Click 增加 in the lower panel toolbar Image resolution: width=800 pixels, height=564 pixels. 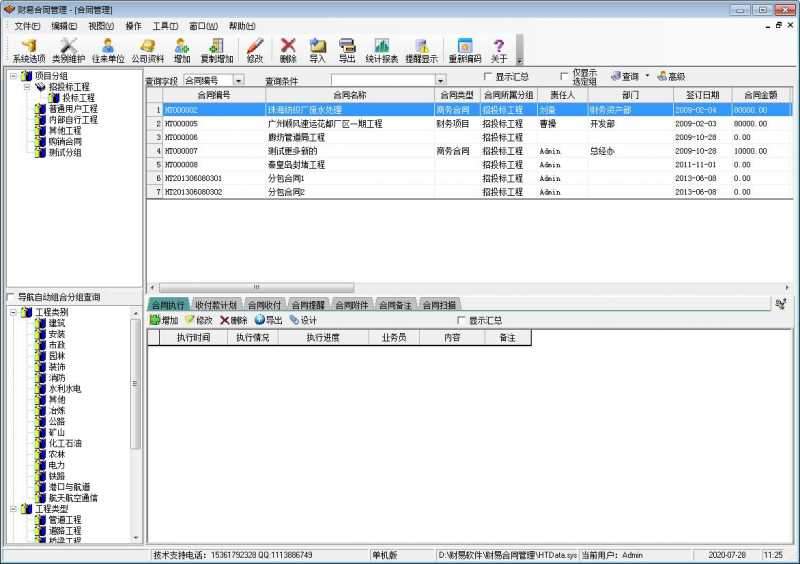(x=164, y=321)
